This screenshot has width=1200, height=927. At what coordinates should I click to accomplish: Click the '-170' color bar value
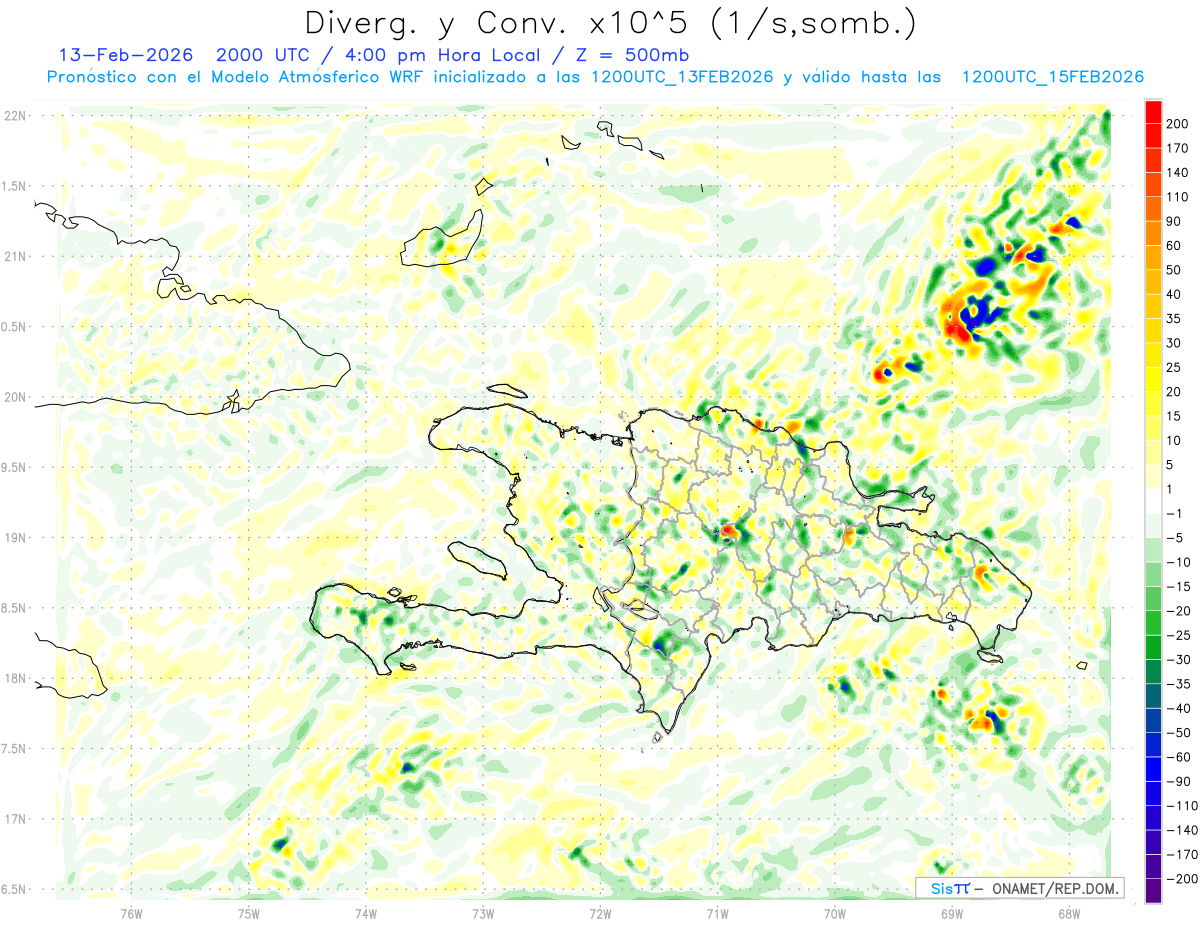[1181, 854]
